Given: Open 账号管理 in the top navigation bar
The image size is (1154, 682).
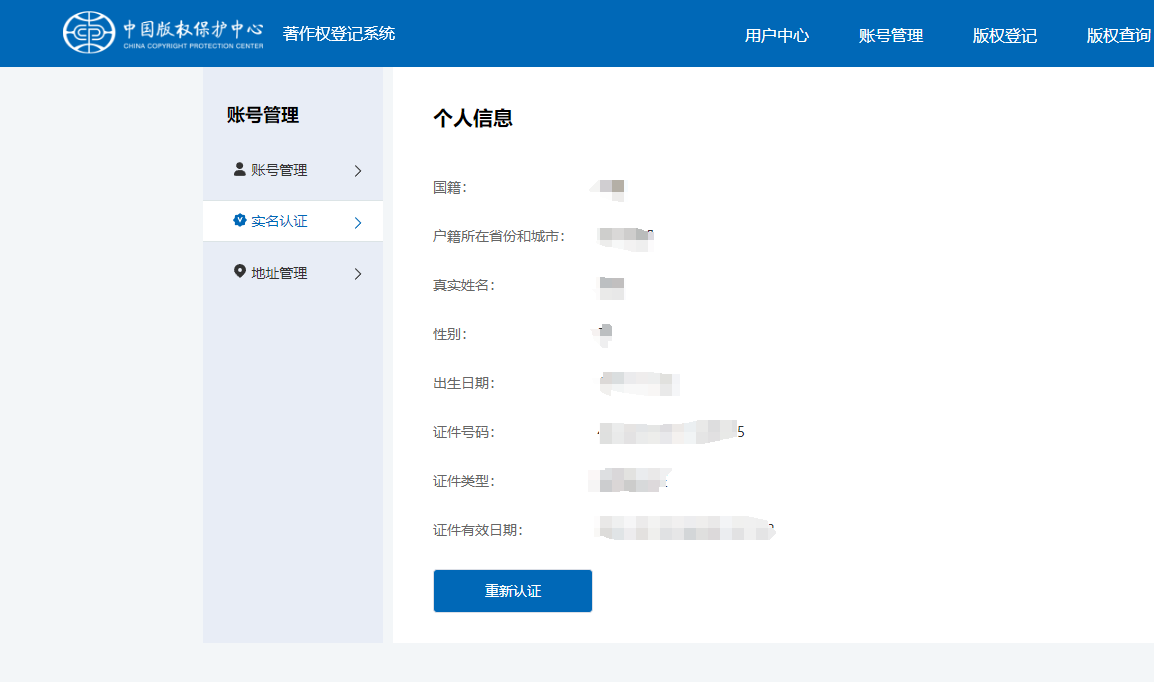Looking at the screenshot, I should 890,36.
